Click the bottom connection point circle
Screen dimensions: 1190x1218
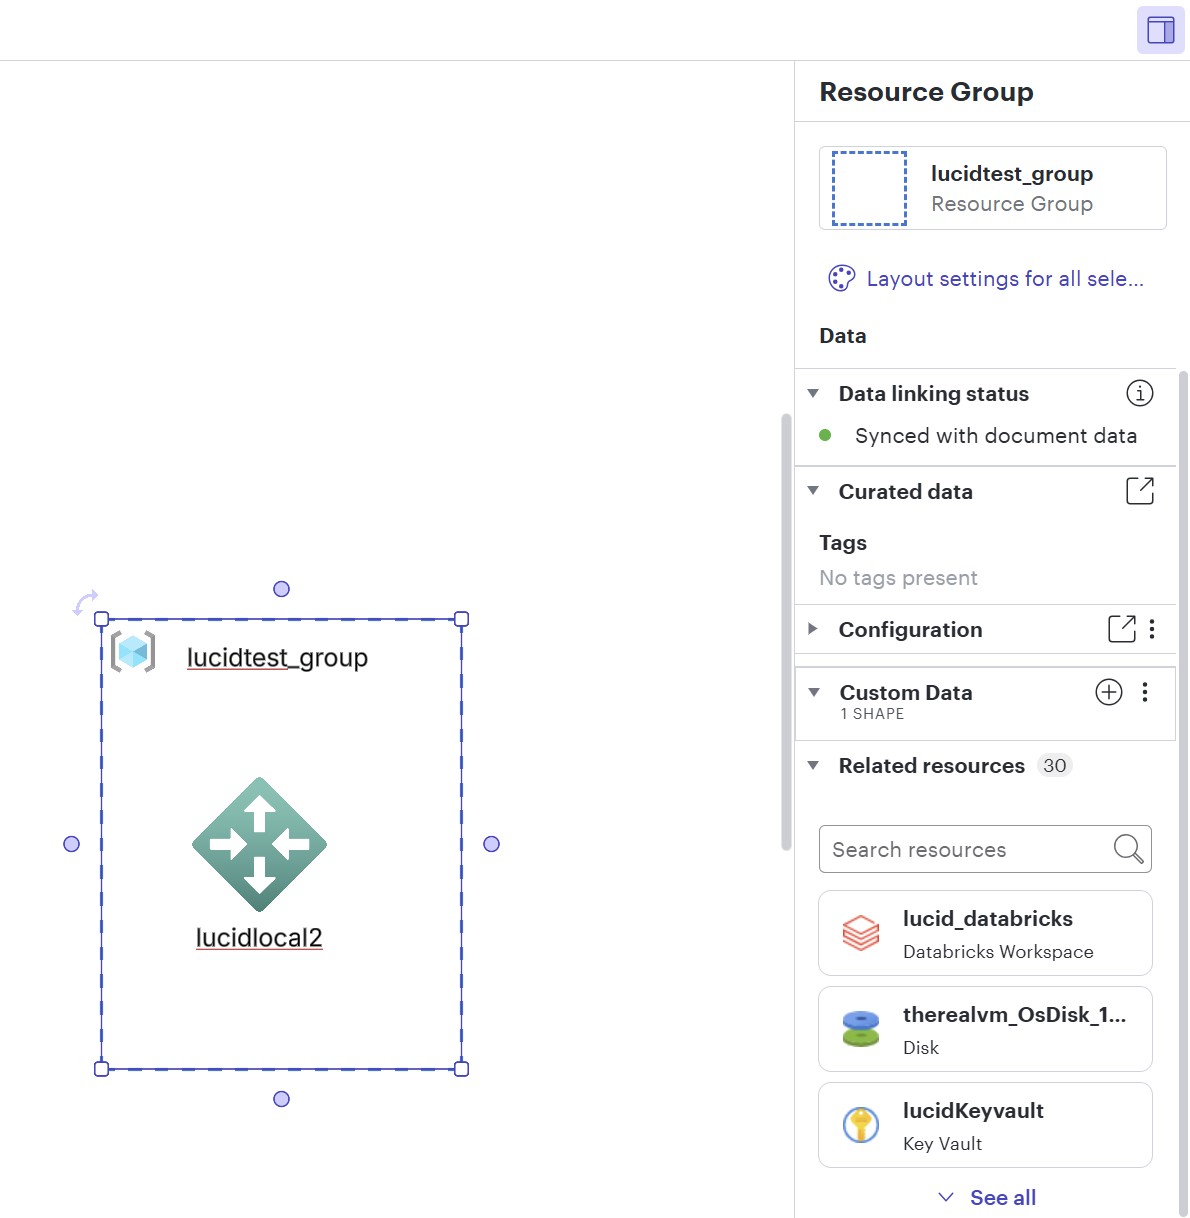(x=281, y=1099)
